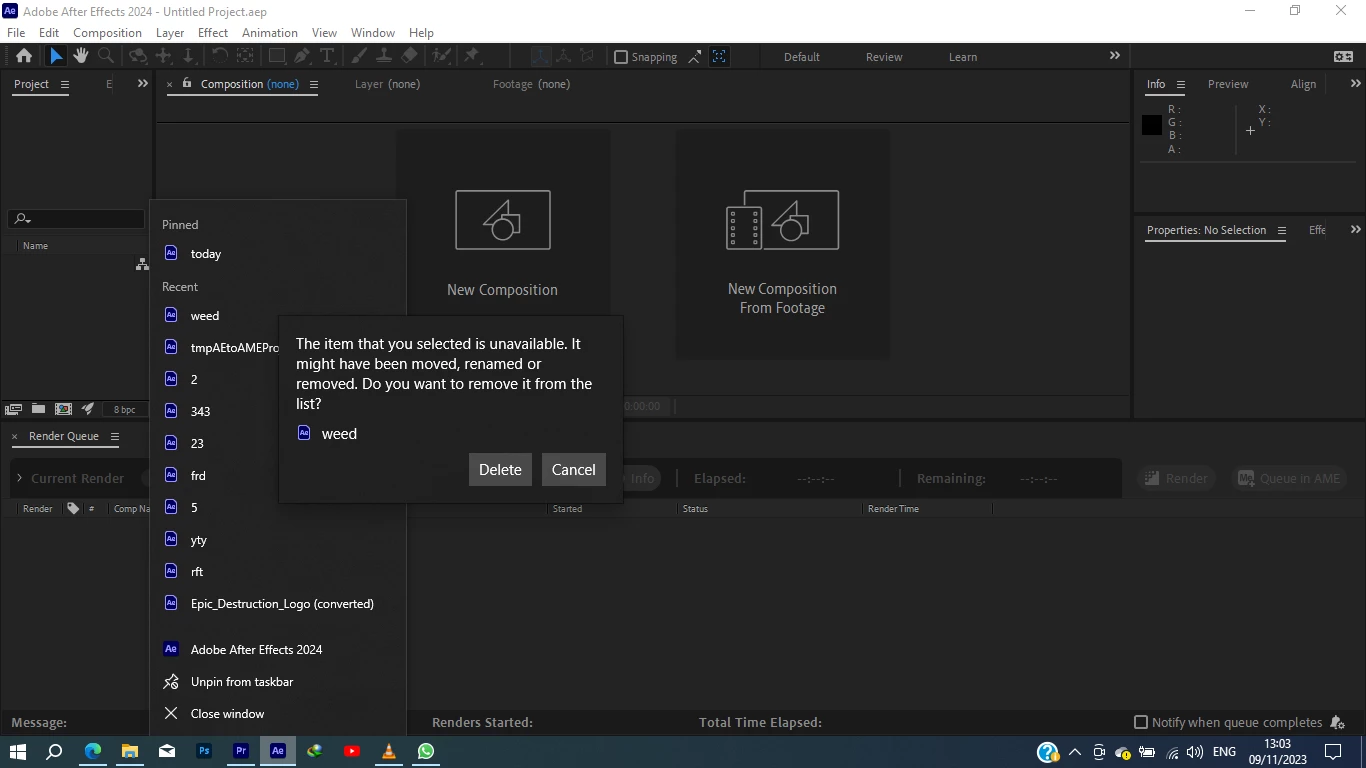1366x768 pixels.
Task: Select the Hand tool
Action: pos(80,56)
